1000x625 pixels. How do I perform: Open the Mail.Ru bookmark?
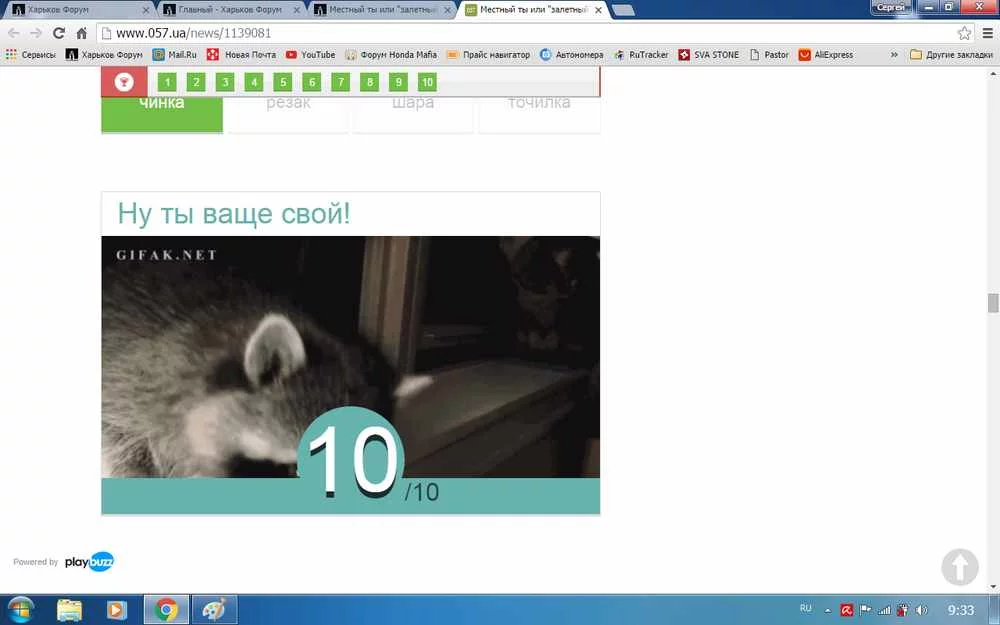pos(175,55)
